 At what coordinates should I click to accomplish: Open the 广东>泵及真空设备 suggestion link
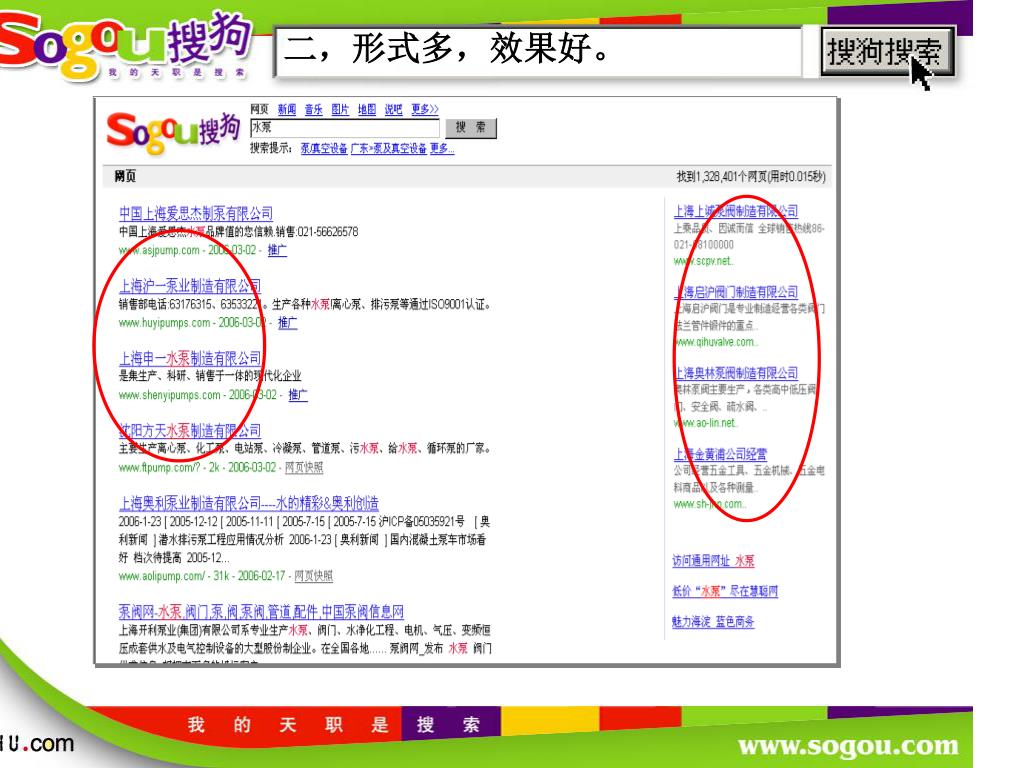coord(389,148)
